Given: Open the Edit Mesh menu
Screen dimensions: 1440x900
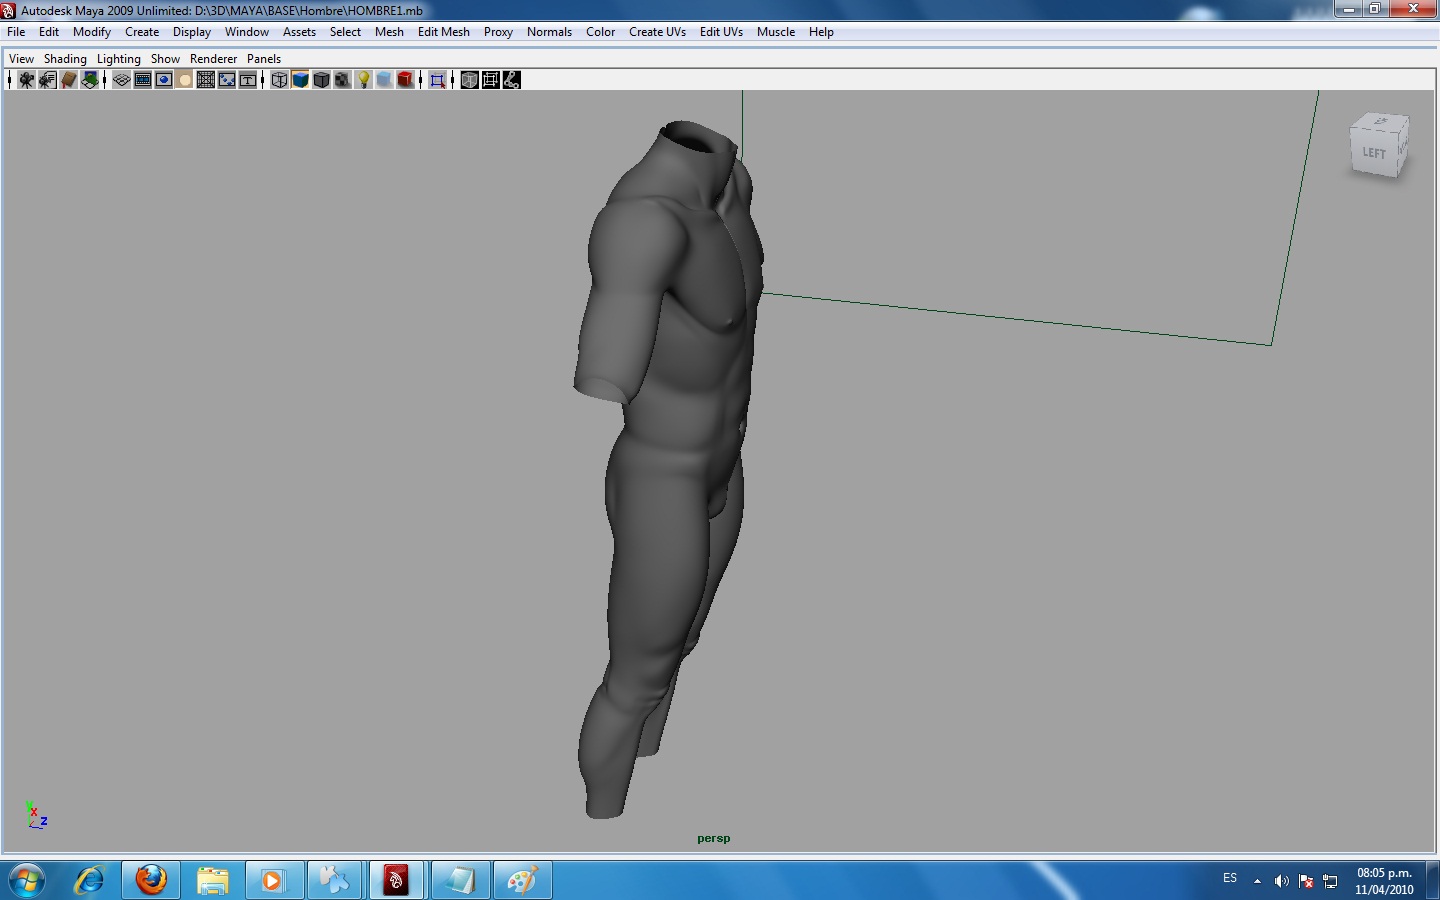Looking at the screenshot, I should [443, 32].
